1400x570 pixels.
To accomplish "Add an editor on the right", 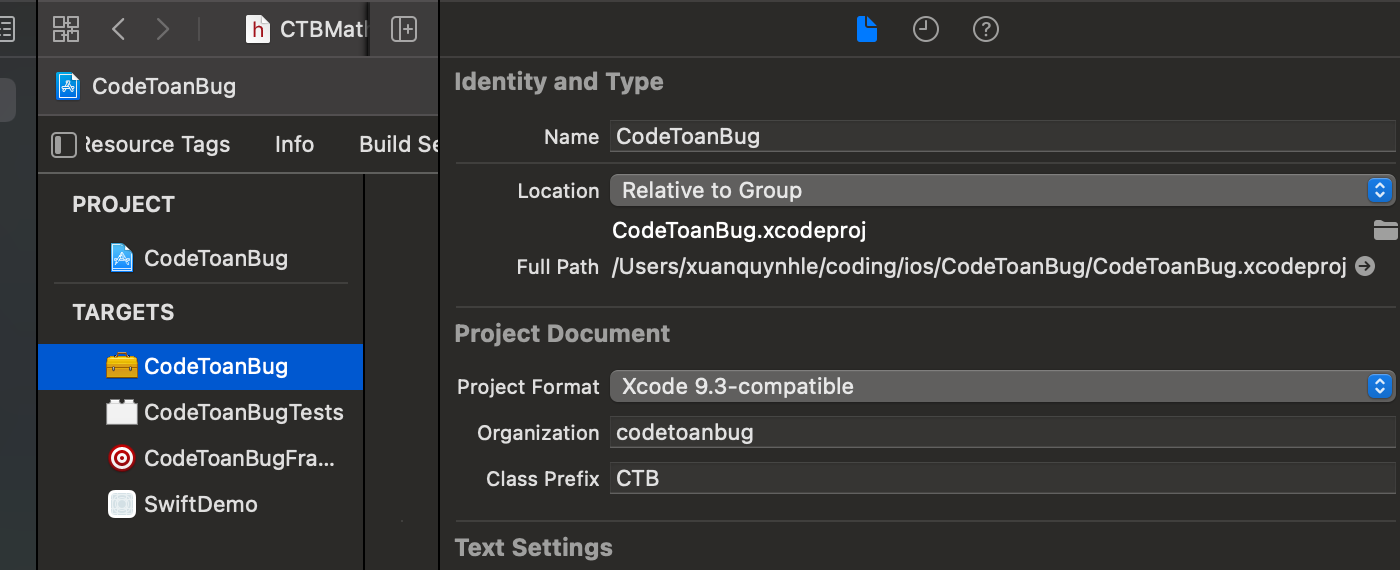I will click(404, 29).
